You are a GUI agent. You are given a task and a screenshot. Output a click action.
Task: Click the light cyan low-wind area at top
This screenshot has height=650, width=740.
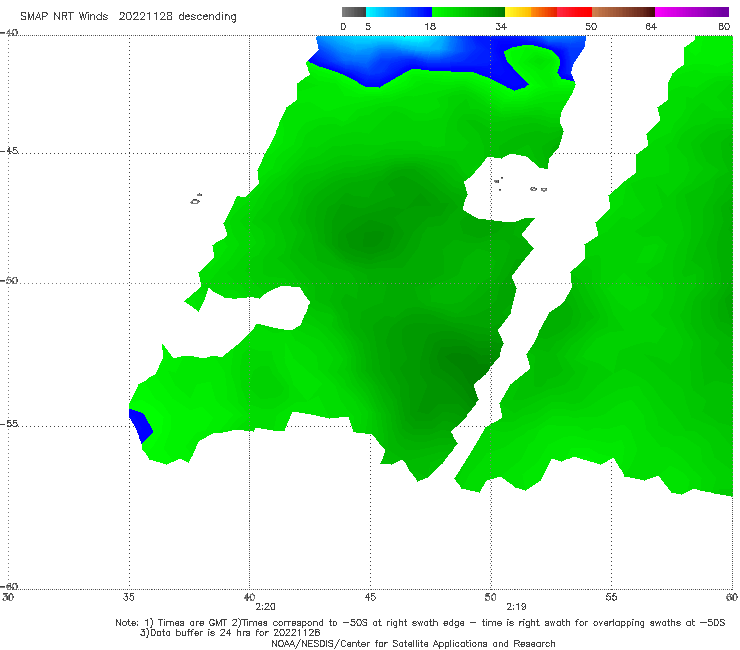pos(415,43)
